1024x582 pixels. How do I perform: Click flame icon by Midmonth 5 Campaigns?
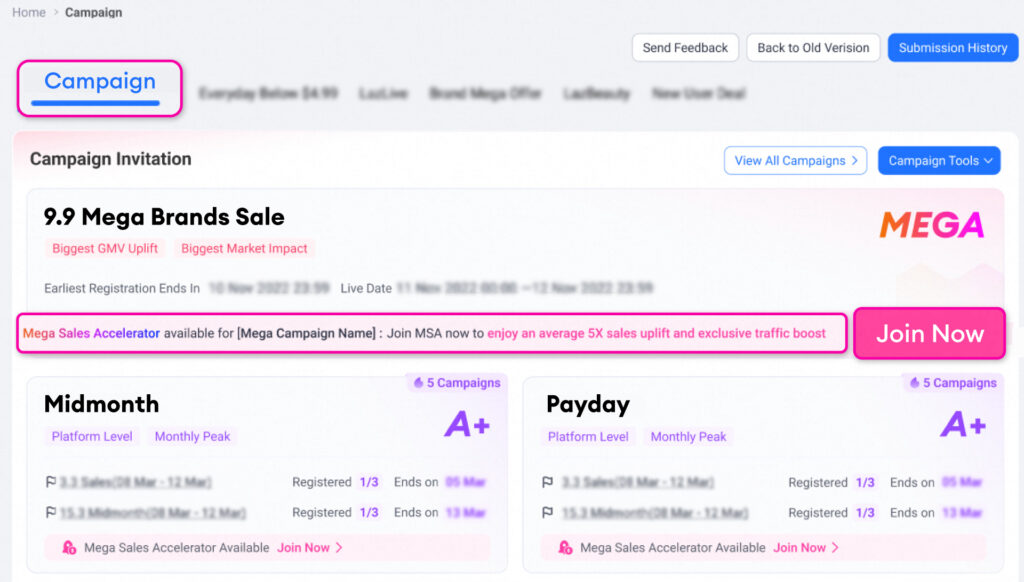pyautogui.click(x=418, y=383)
